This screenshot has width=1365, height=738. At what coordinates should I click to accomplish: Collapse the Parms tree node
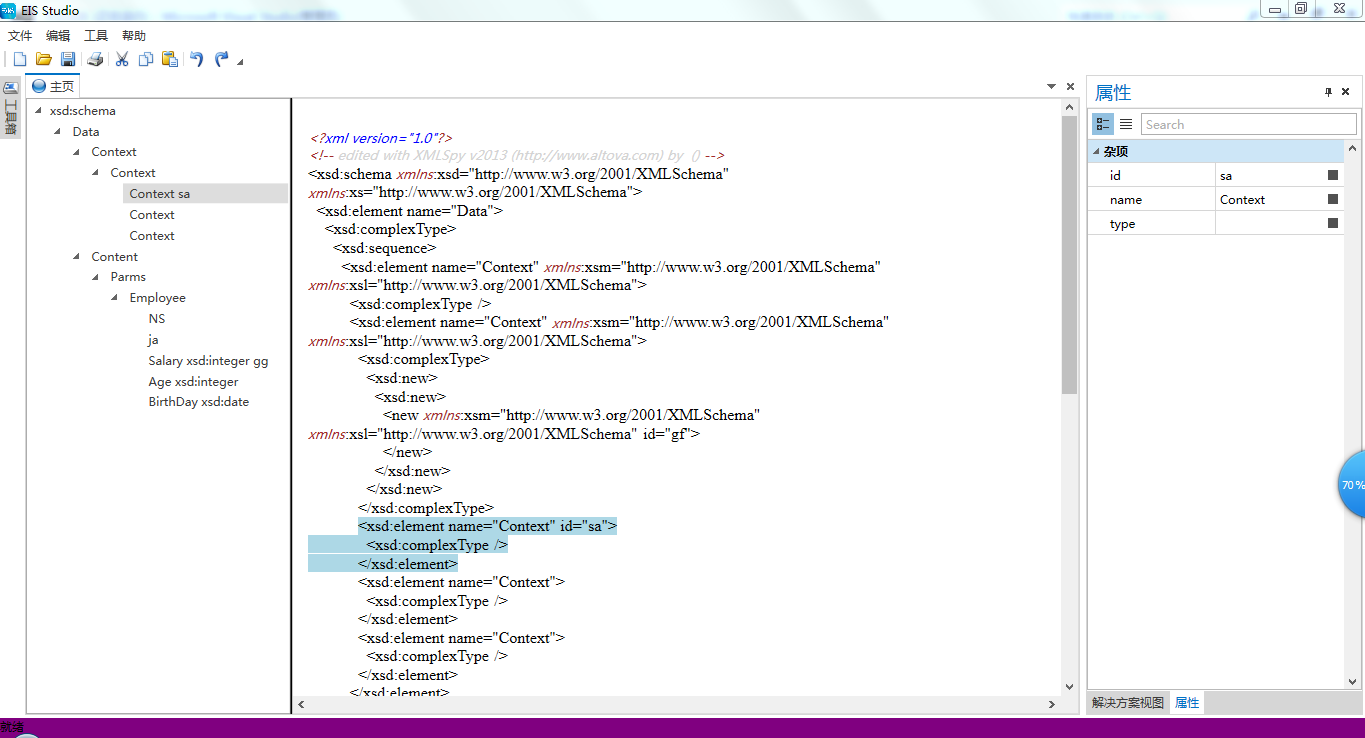pos(97,277)
